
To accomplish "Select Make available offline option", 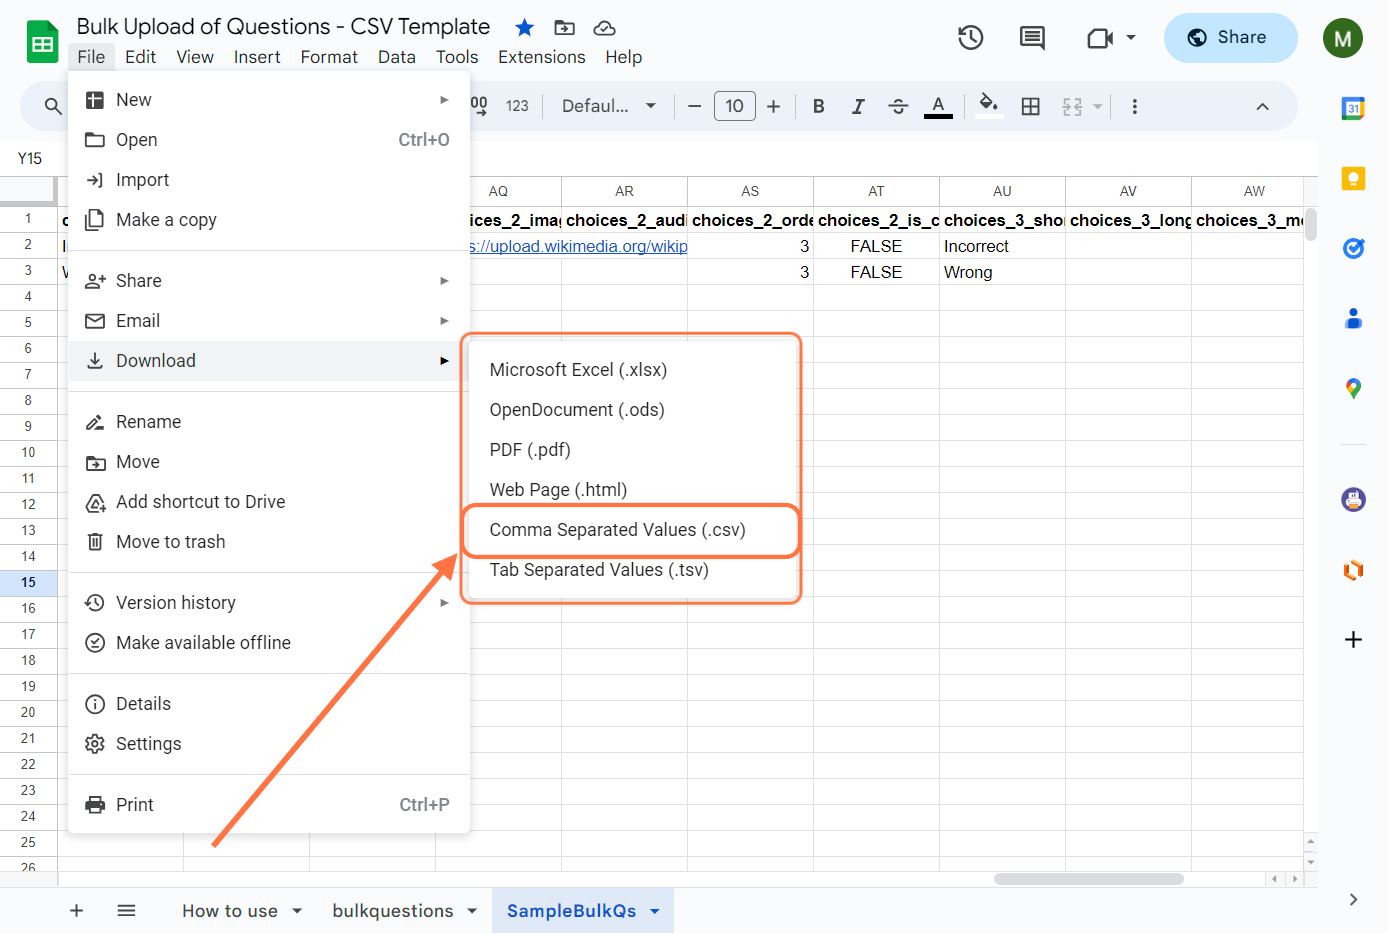I will coord(203,643).
